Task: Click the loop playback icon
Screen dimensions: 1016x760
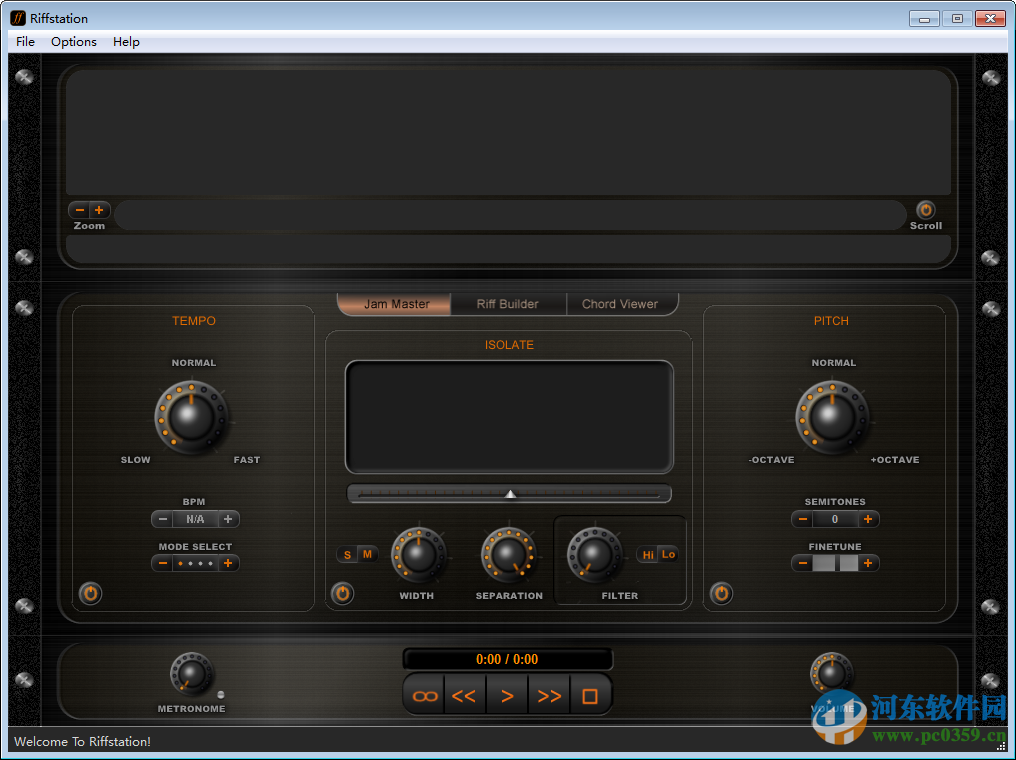Action: (423, 695)
